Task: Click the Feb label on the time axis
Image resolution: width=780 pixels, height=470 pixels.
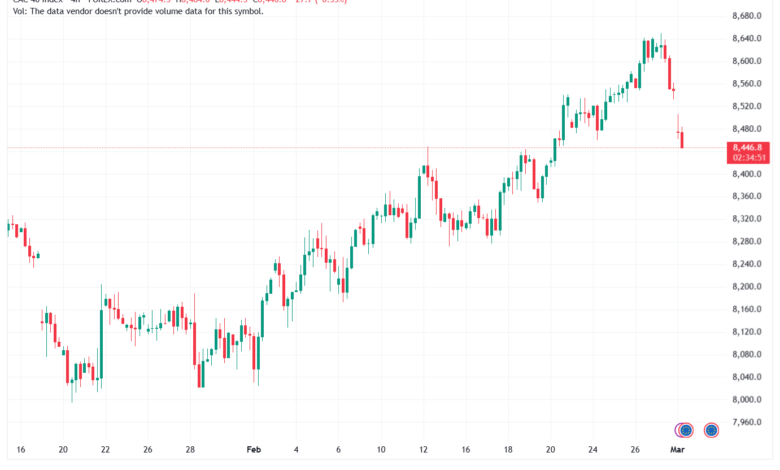Action: pyautogui.click(x=254, y=450)
